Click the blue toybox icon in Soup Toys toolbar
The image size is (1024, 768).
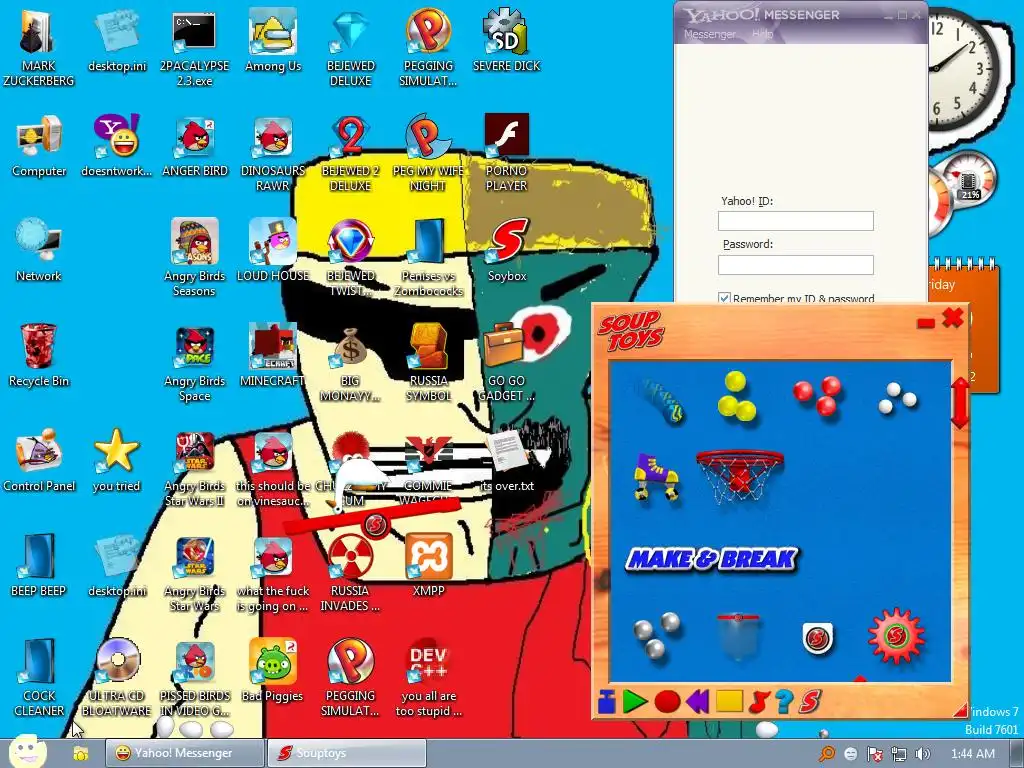coord(607,702)
